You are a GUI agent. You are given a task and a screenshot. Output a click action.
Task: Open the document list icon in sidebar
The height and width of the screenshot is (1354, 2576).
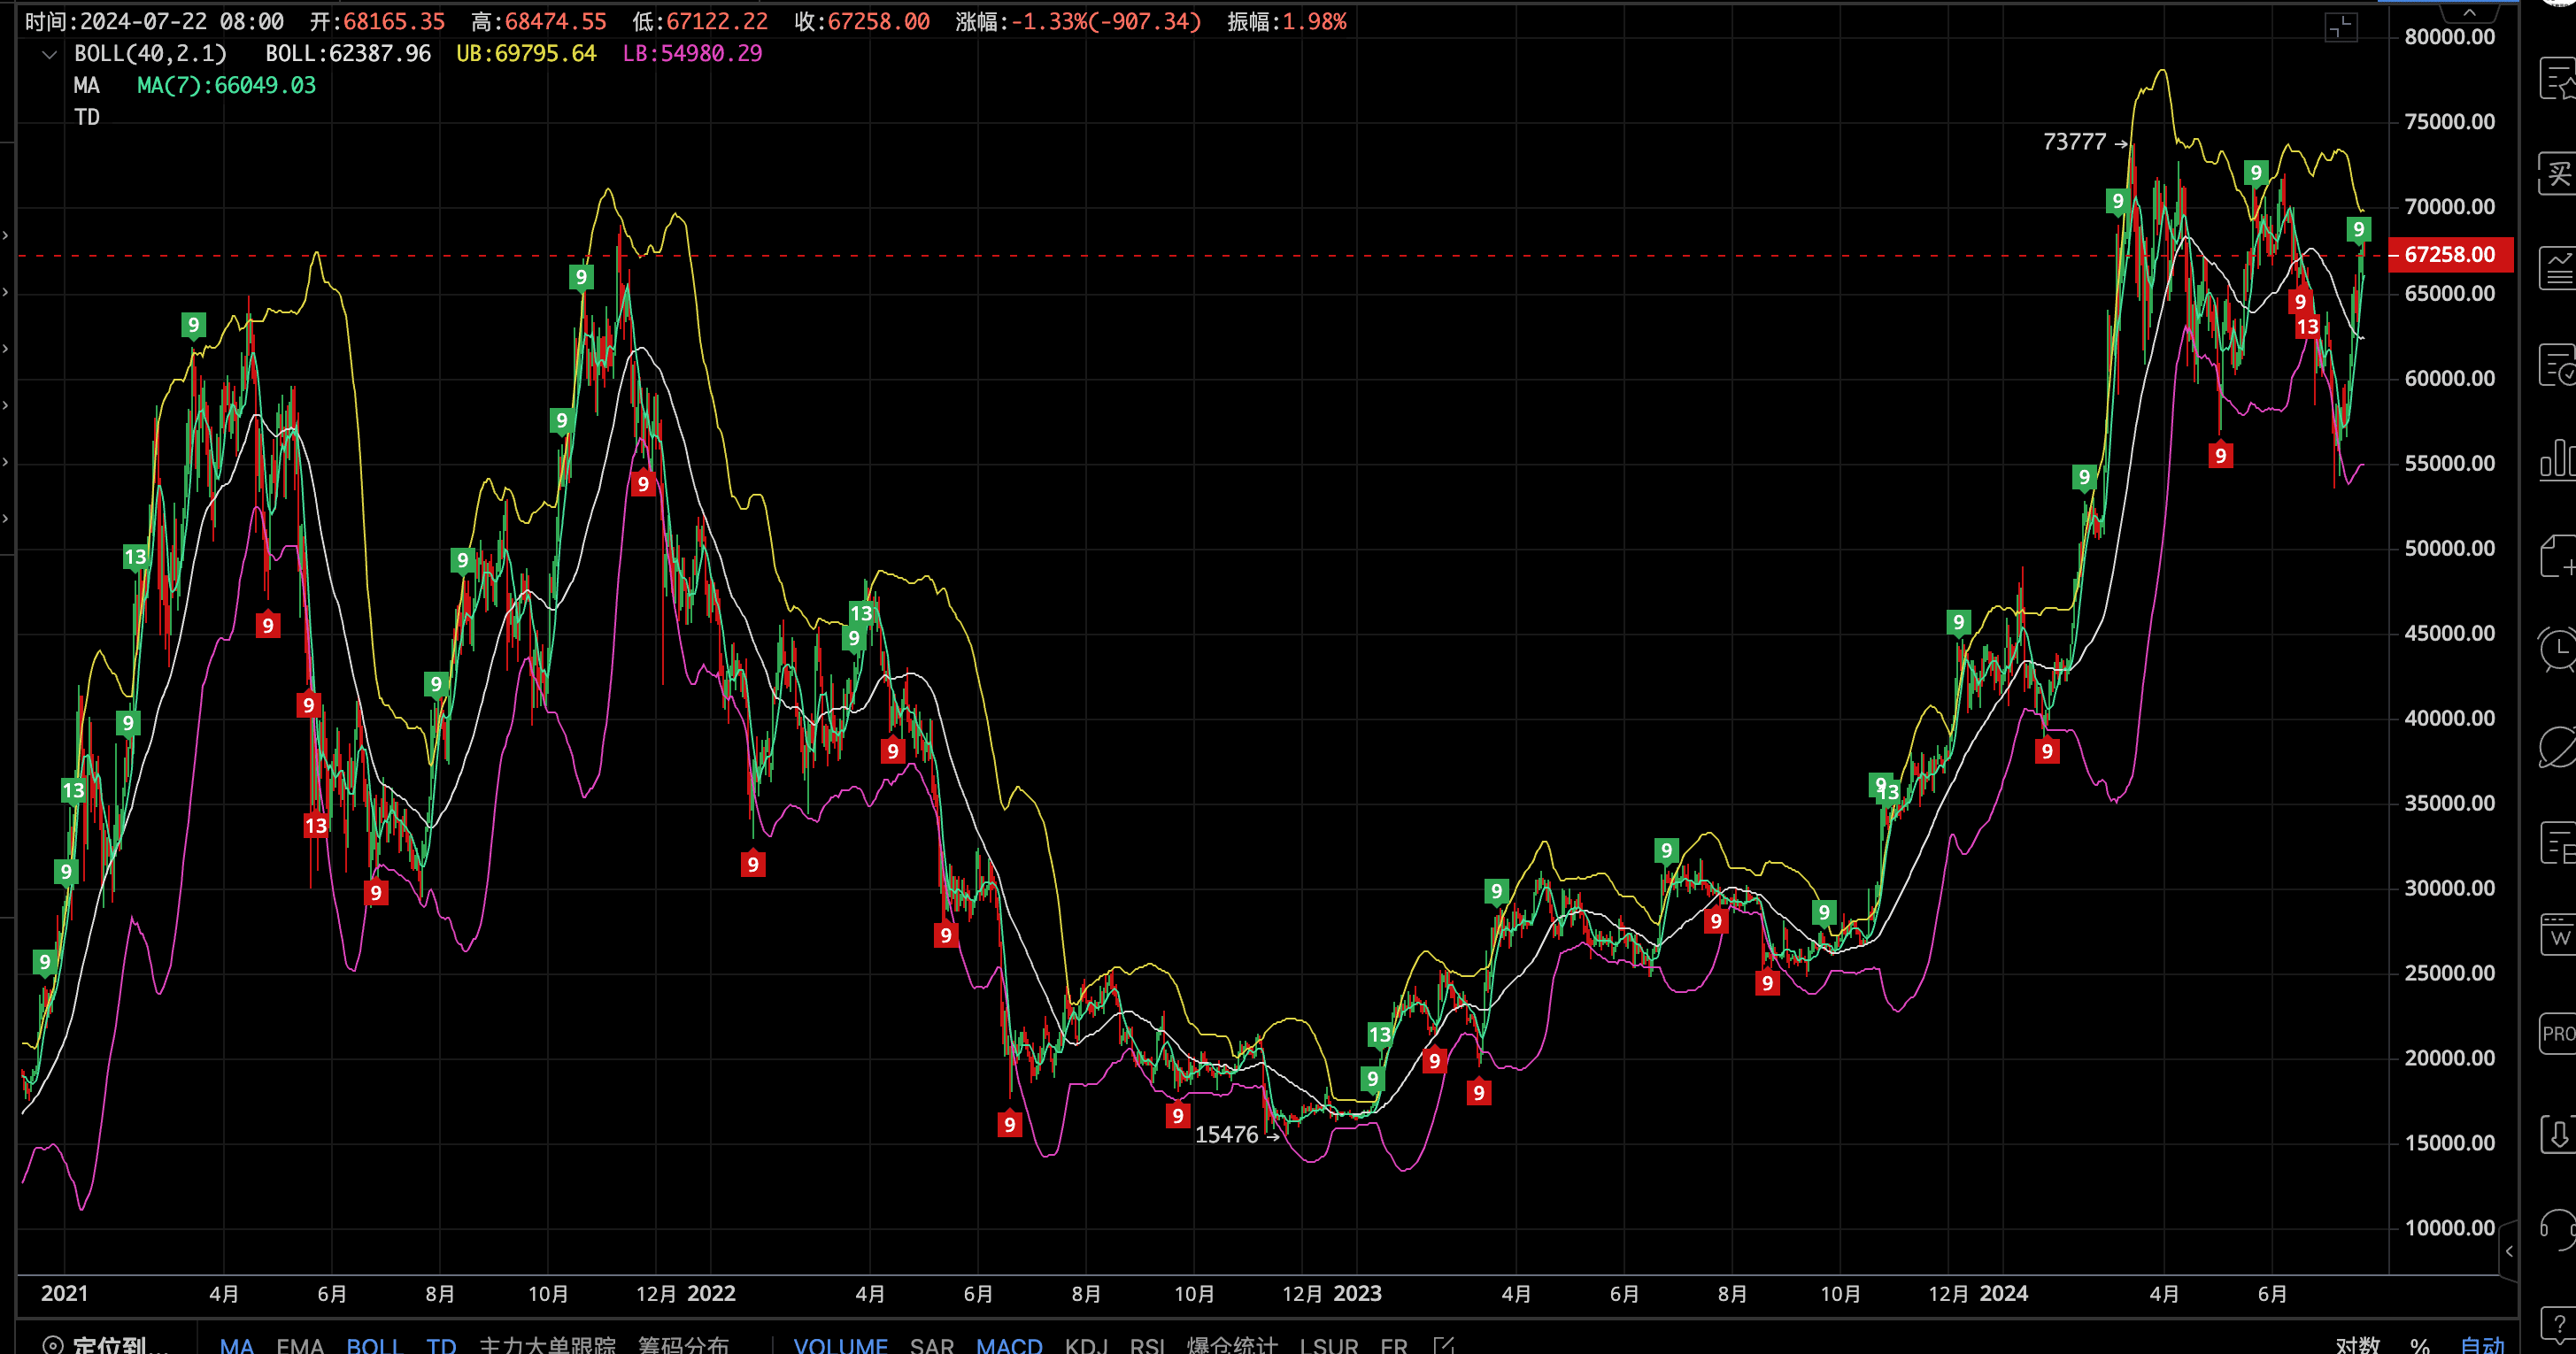click(x=2558, y=842)
